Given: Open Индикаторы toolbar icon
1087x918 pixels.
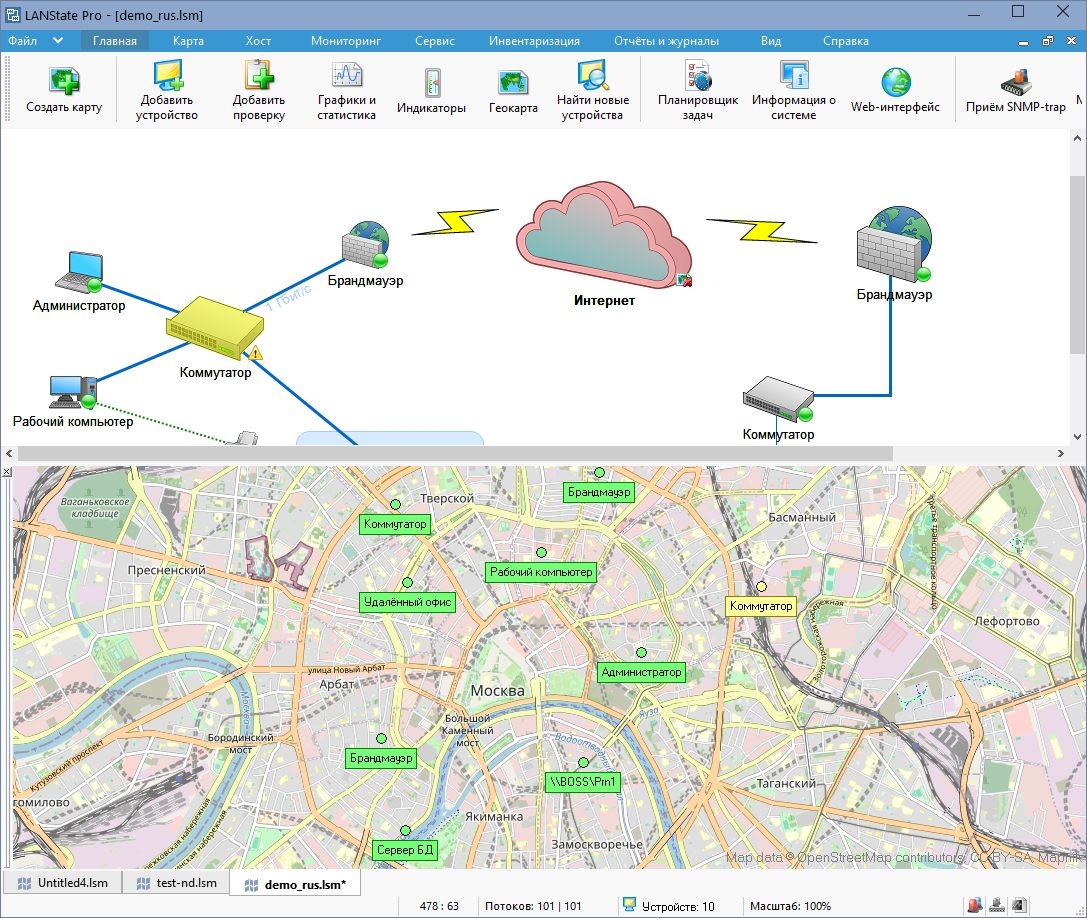Looking at the screenshot, I should point(432,83).
